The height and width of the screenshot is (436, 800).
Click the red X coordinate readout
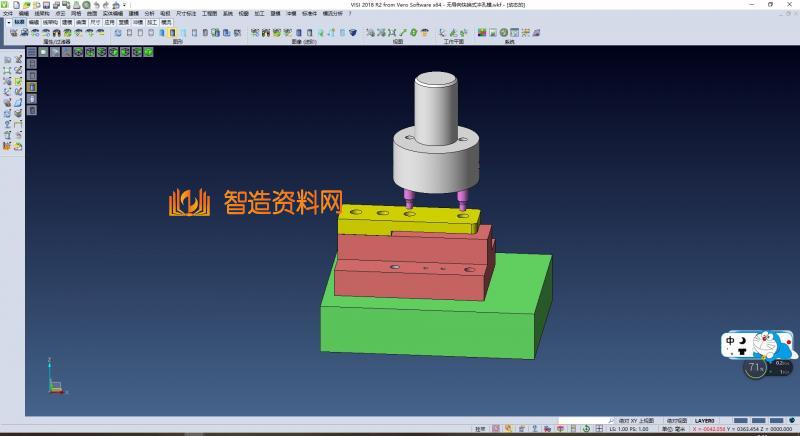coord(709,429)
